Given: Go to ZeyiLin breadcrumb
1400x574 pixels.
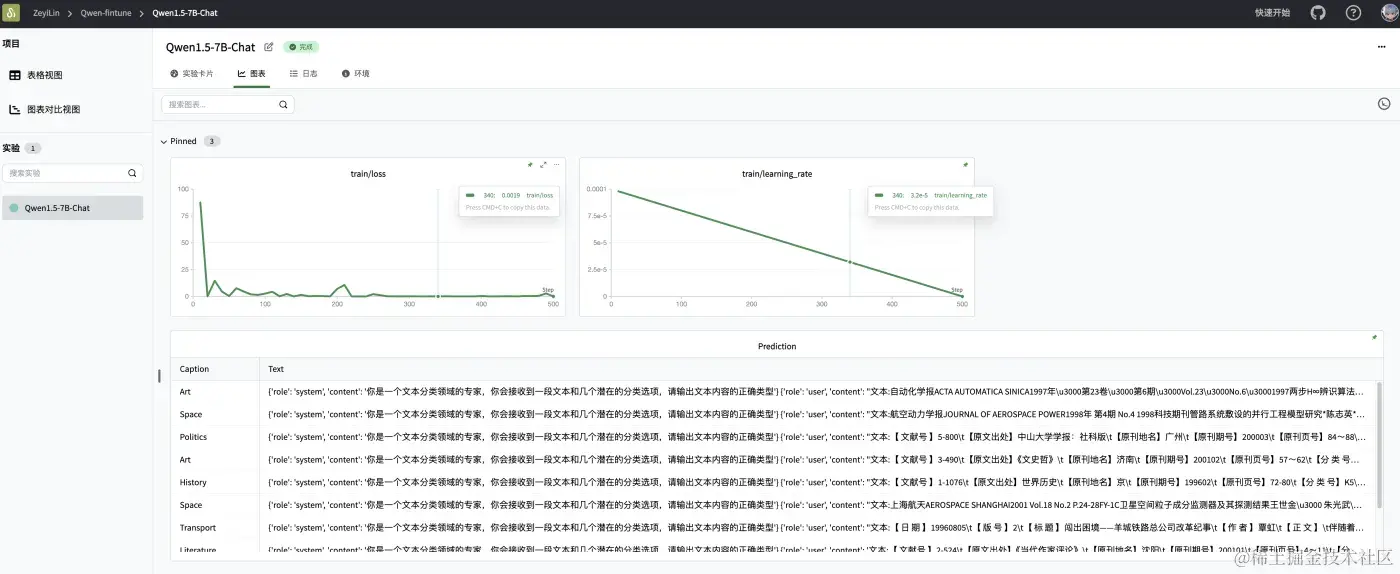Looking at the screenshot, I should (47, 13).
